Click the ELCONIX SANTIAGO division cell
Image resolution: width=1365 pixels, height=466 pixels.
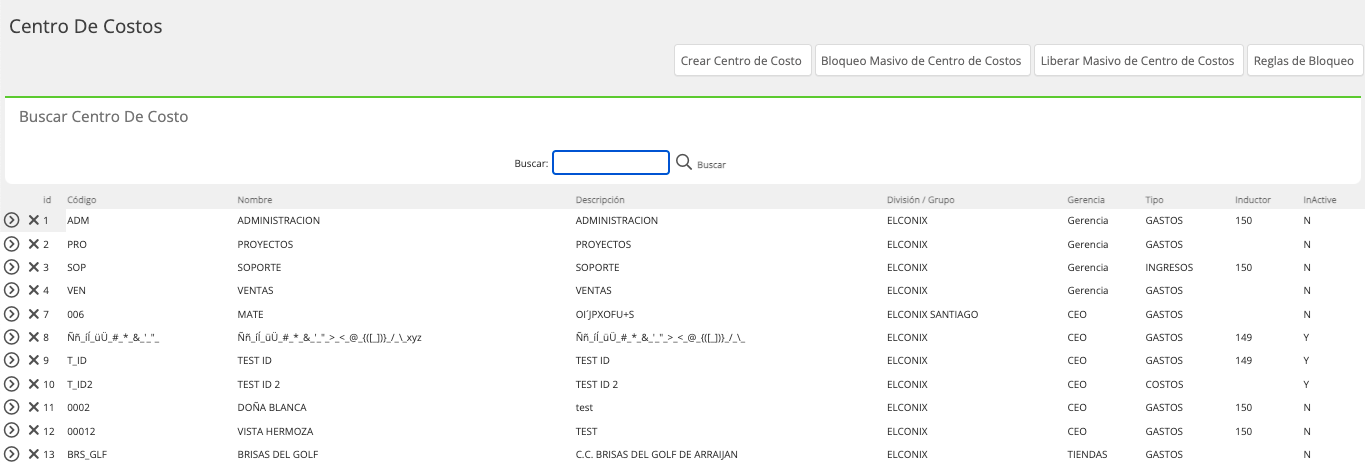click(932, 314)
